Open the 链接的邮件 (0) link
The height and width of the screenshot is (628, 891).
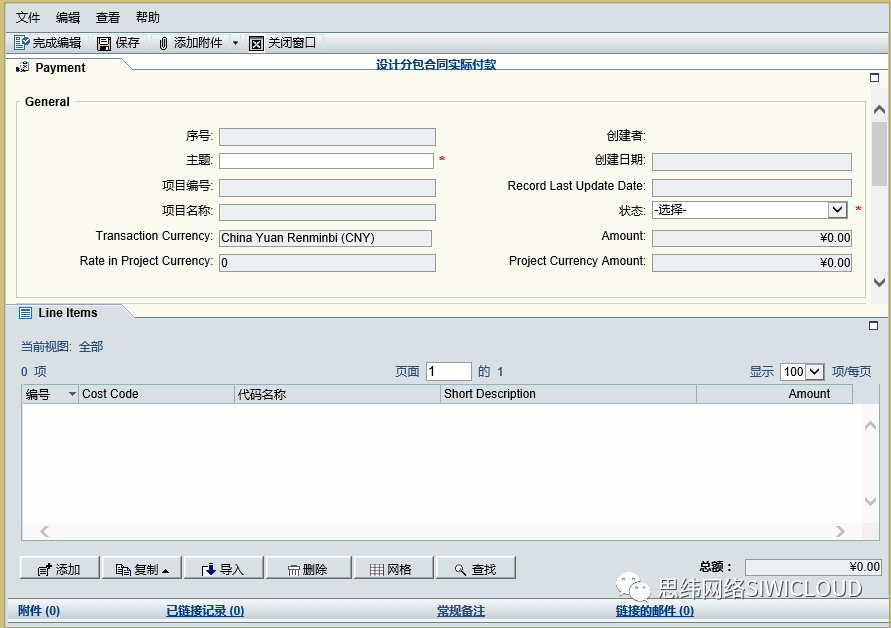pos(655,611)
